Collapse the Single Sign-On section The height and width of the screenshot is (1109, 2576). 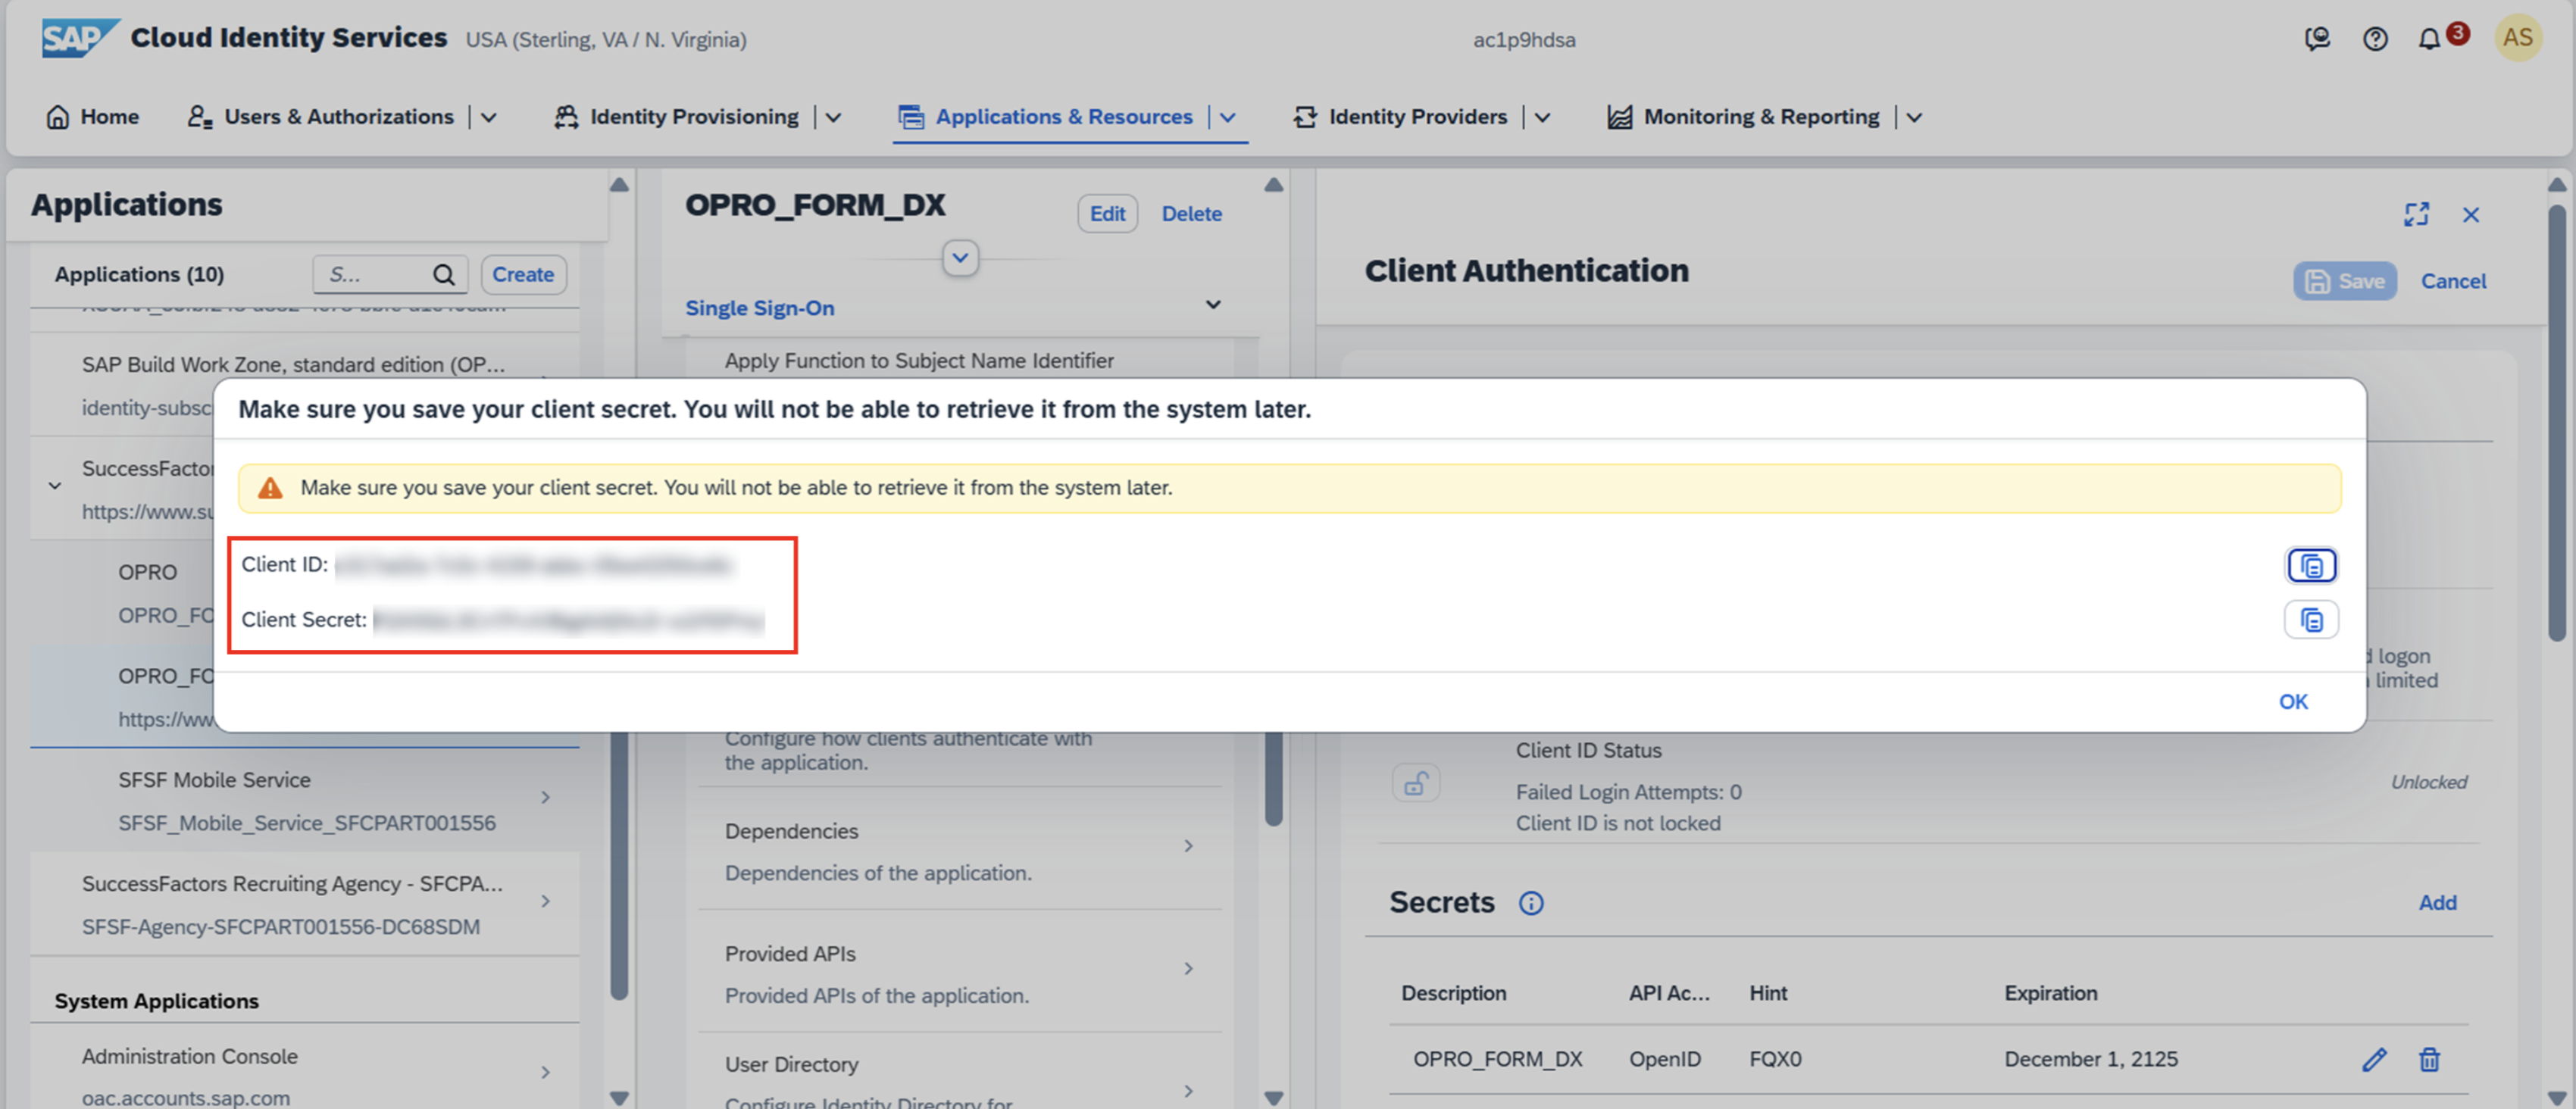click(1212, 305)
